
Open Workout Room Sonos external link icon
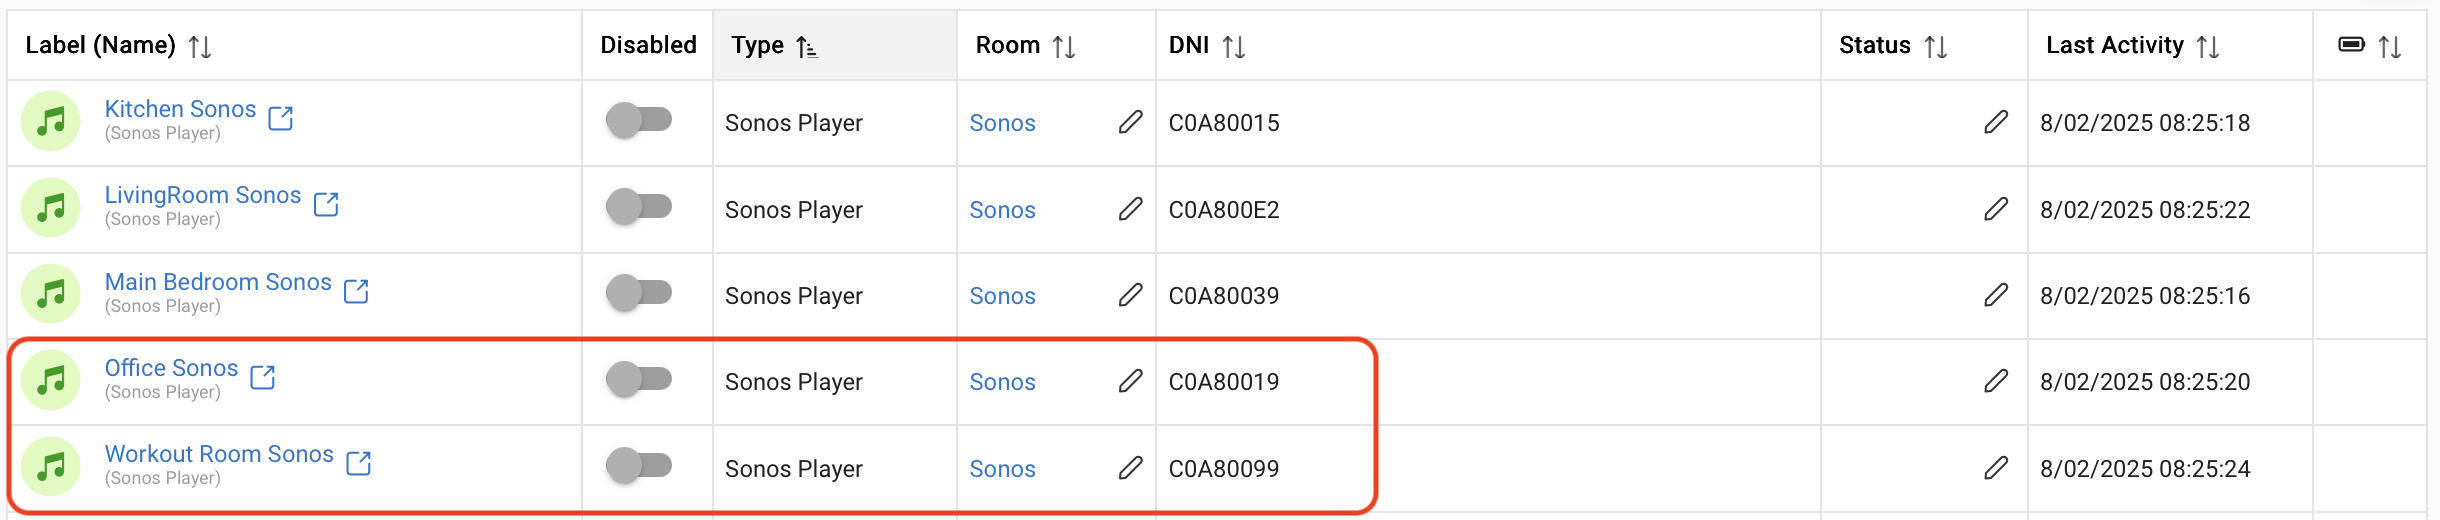click(358, 463)
